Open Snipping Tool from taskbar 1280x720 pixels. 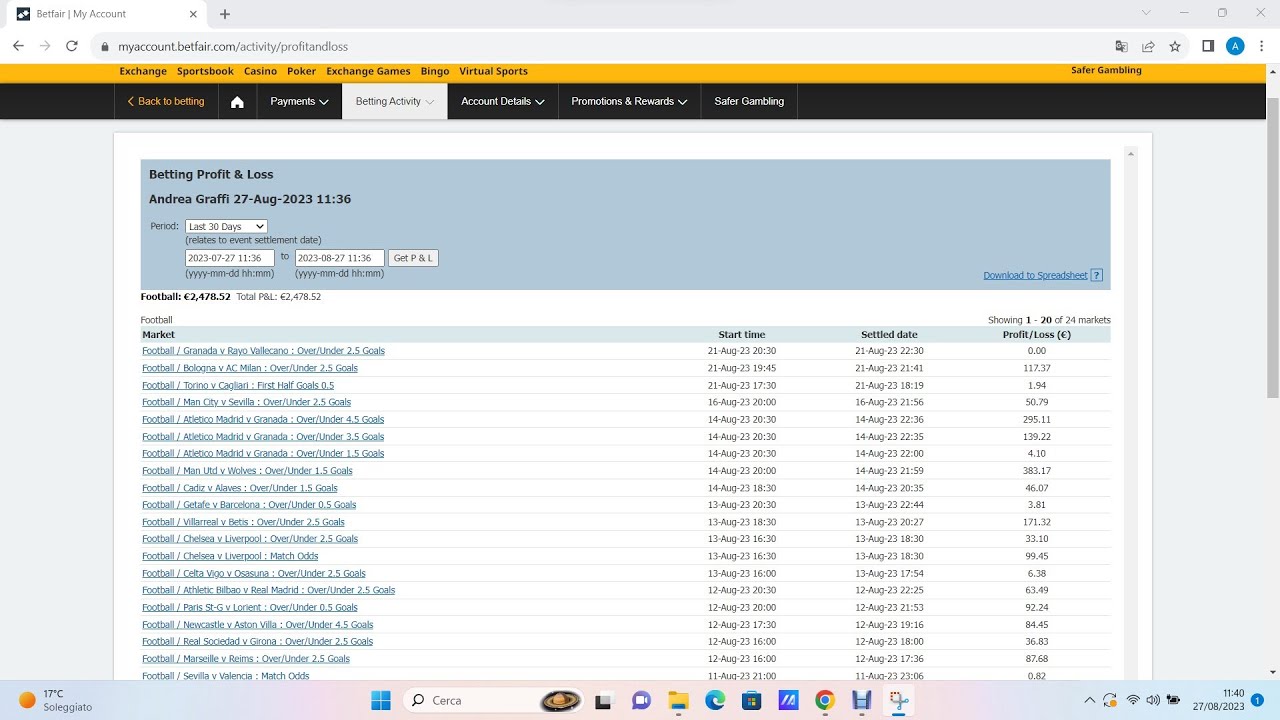click(899, 701)
